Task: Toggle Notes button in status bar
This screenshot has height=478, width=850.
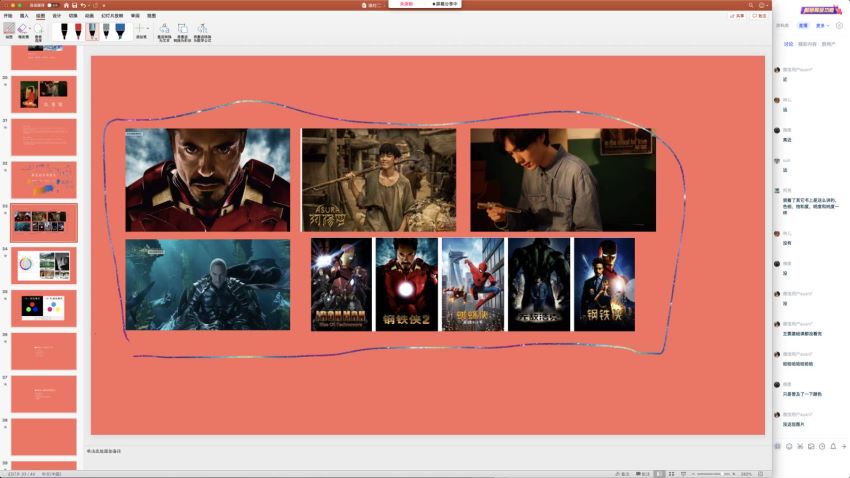Action: click(622, 474)
